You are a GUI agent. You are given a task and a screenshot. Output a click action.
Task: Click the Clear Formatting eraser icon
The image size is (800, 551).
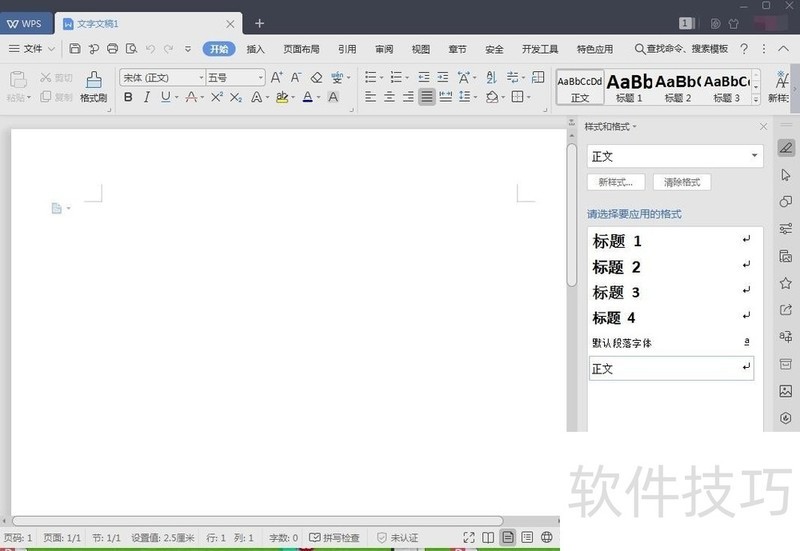pyautogui.click(x=316, y=78)
